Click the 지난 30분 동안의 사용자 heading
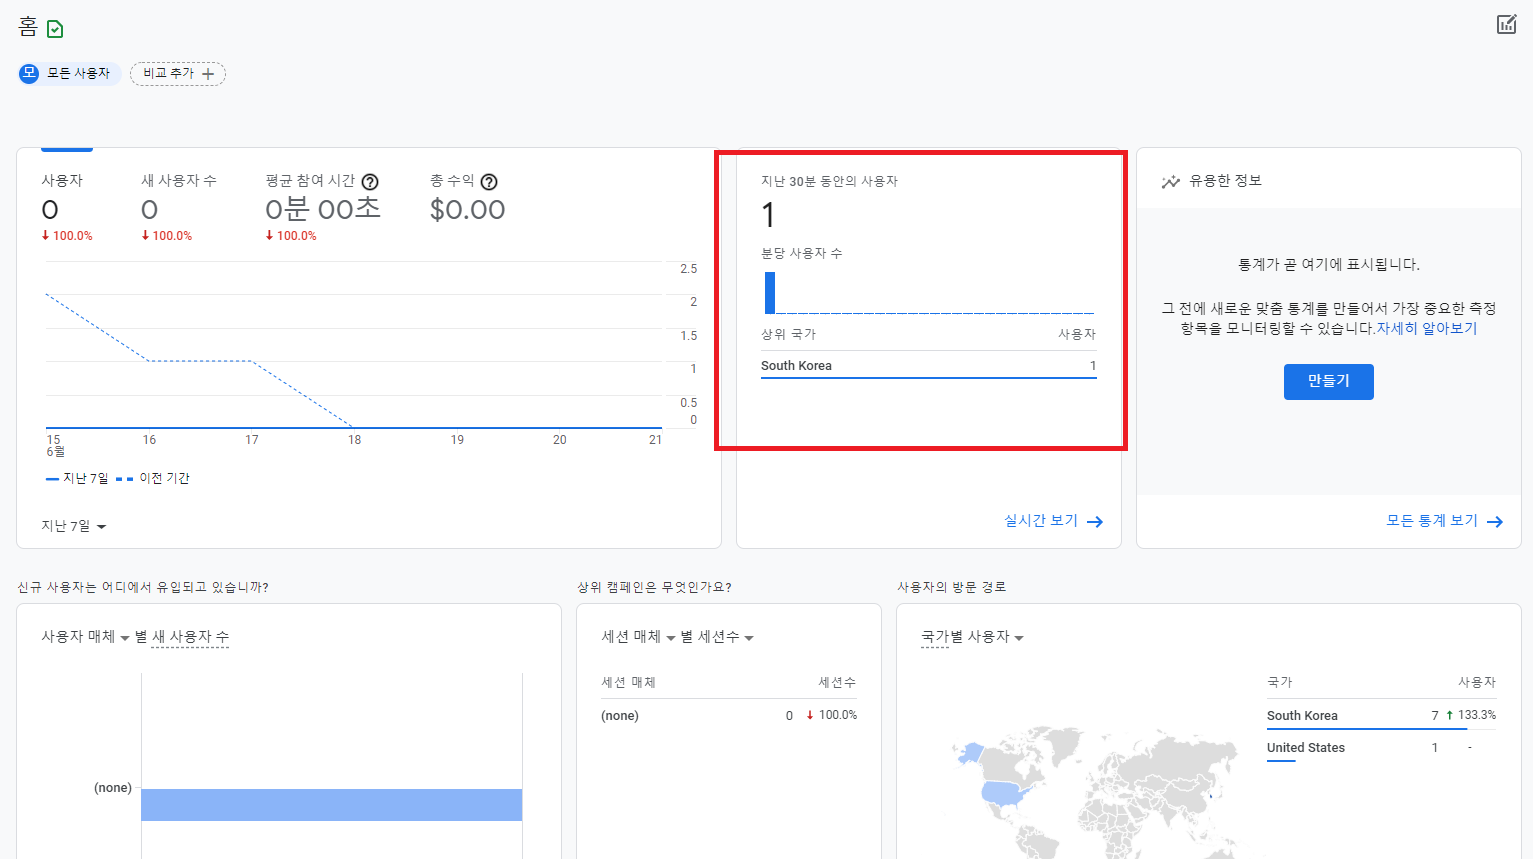The height and width of the screenshot is (859, 1533). coord(829,181)
